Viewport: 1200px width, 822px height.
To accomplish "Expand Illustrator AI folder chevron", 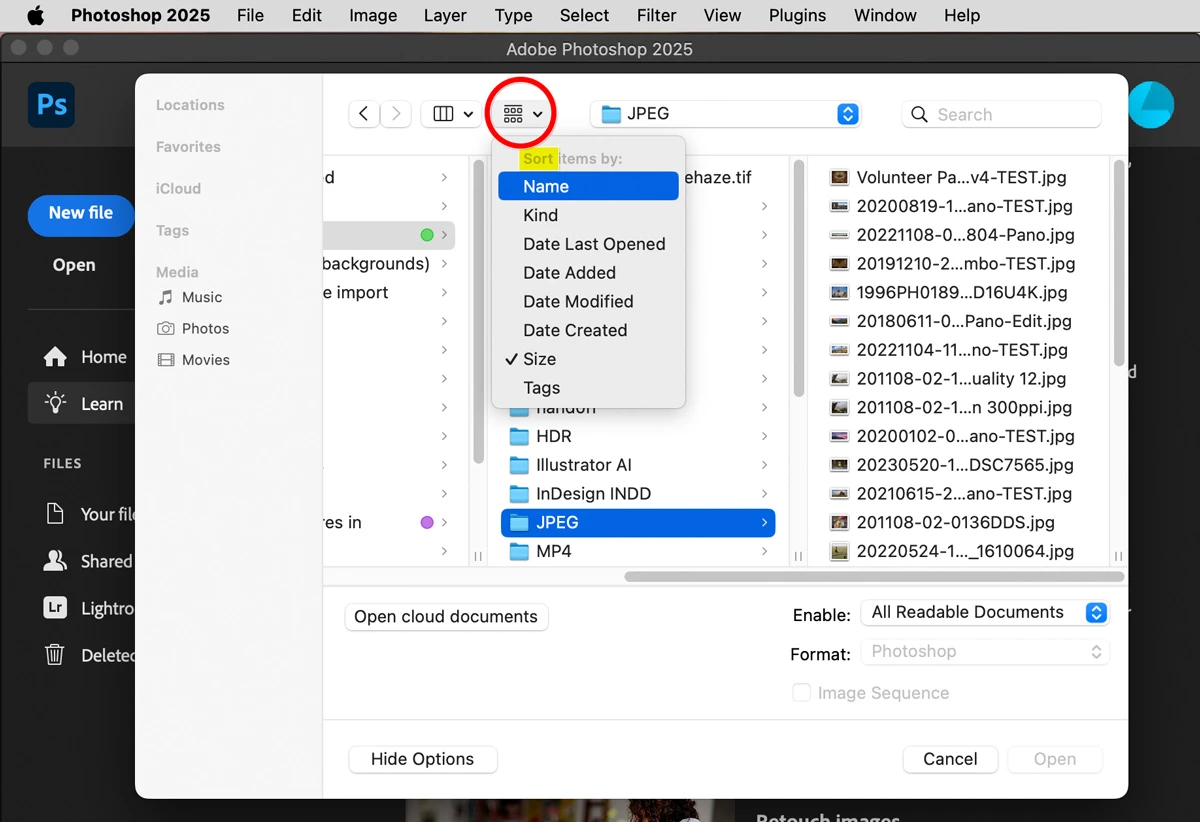I will tap(764, 465).
